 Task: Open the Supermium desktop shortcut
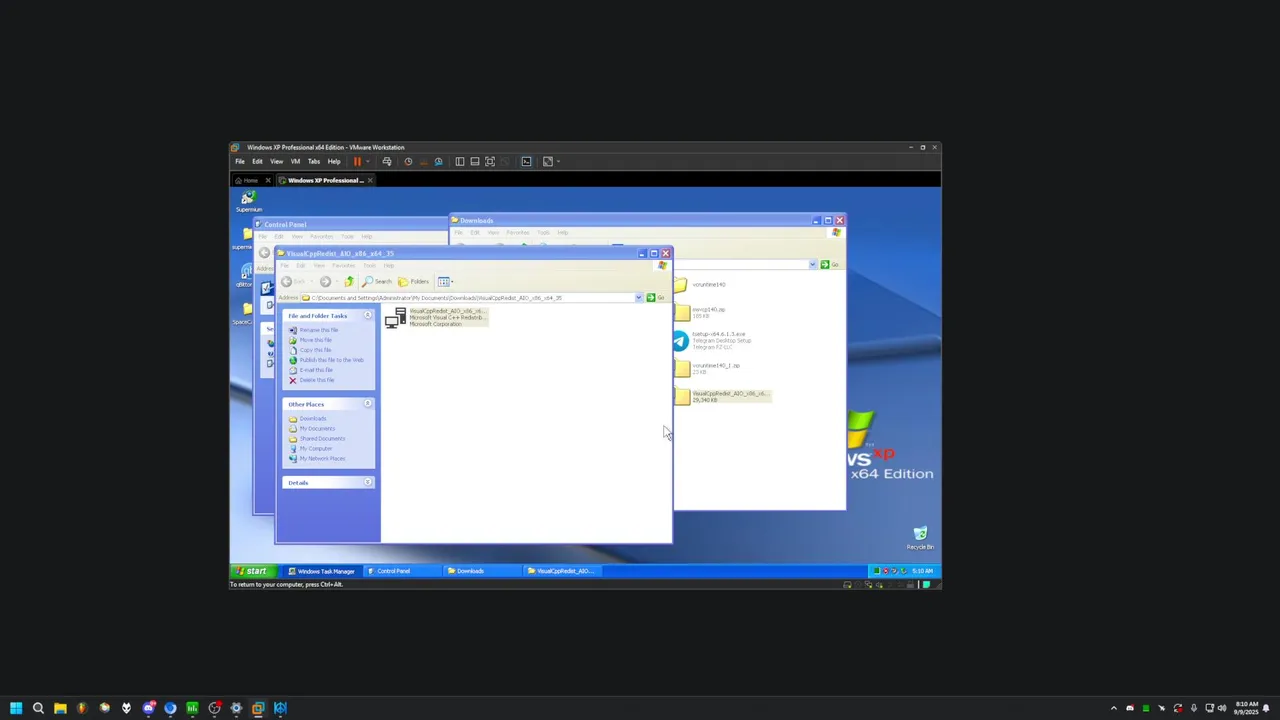(x=248, y=201)
